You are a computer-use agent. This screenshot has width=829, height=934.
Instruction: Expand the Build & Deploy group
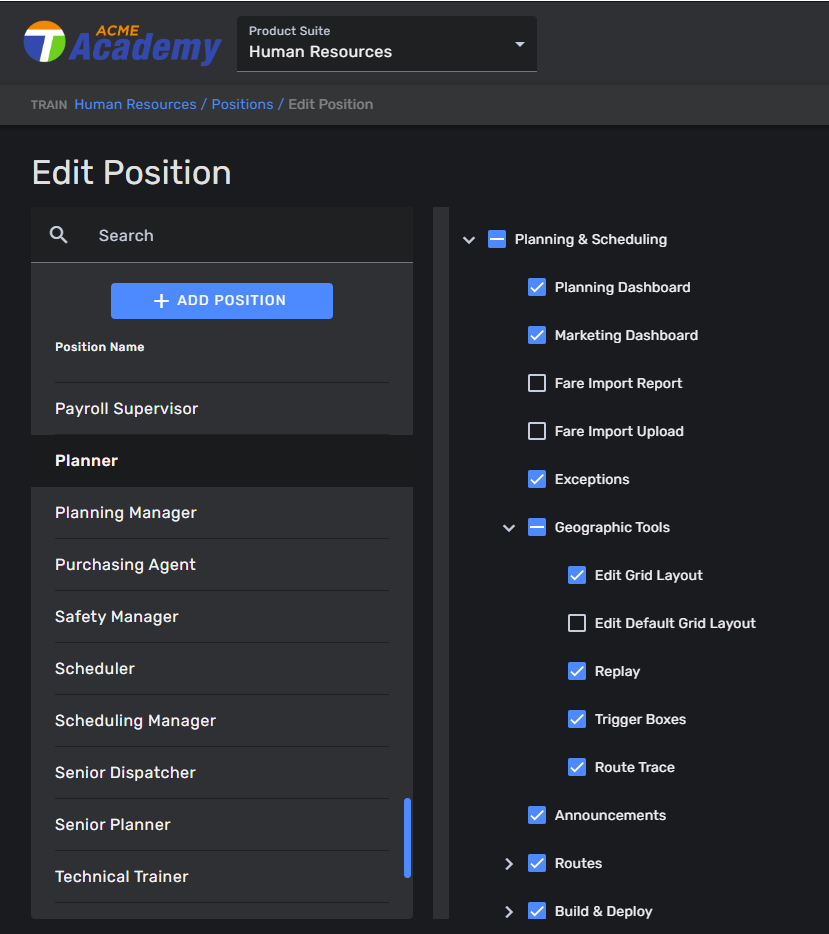pyautogui.click(x=509, y=912)
